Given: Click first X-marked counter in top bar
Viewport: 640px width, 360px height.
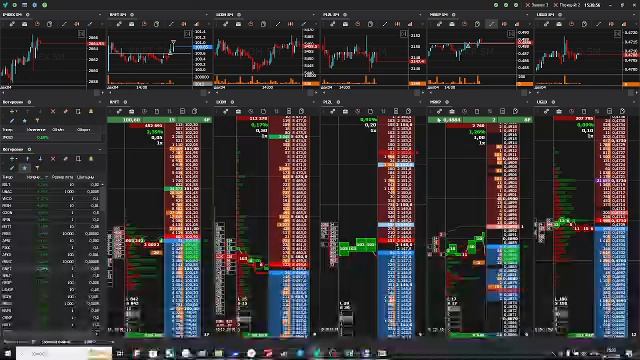Looking at the screenshot, I should [537, 5].
